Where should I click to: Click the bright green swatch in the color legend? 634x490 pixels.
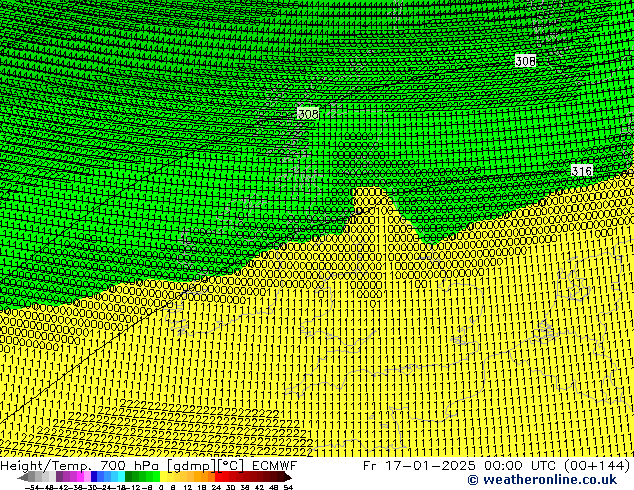pyautogui.click(x=156, y=477)
